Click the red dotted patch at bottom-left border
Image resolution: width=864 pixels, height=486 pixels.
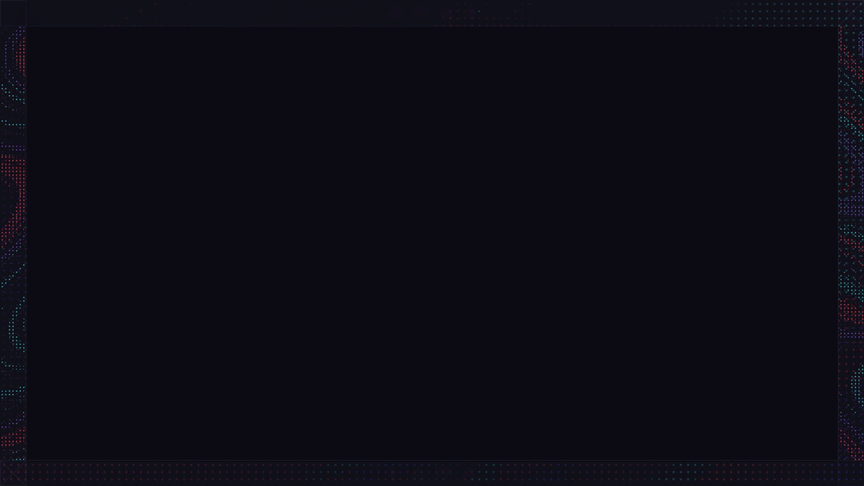[13, 440]
